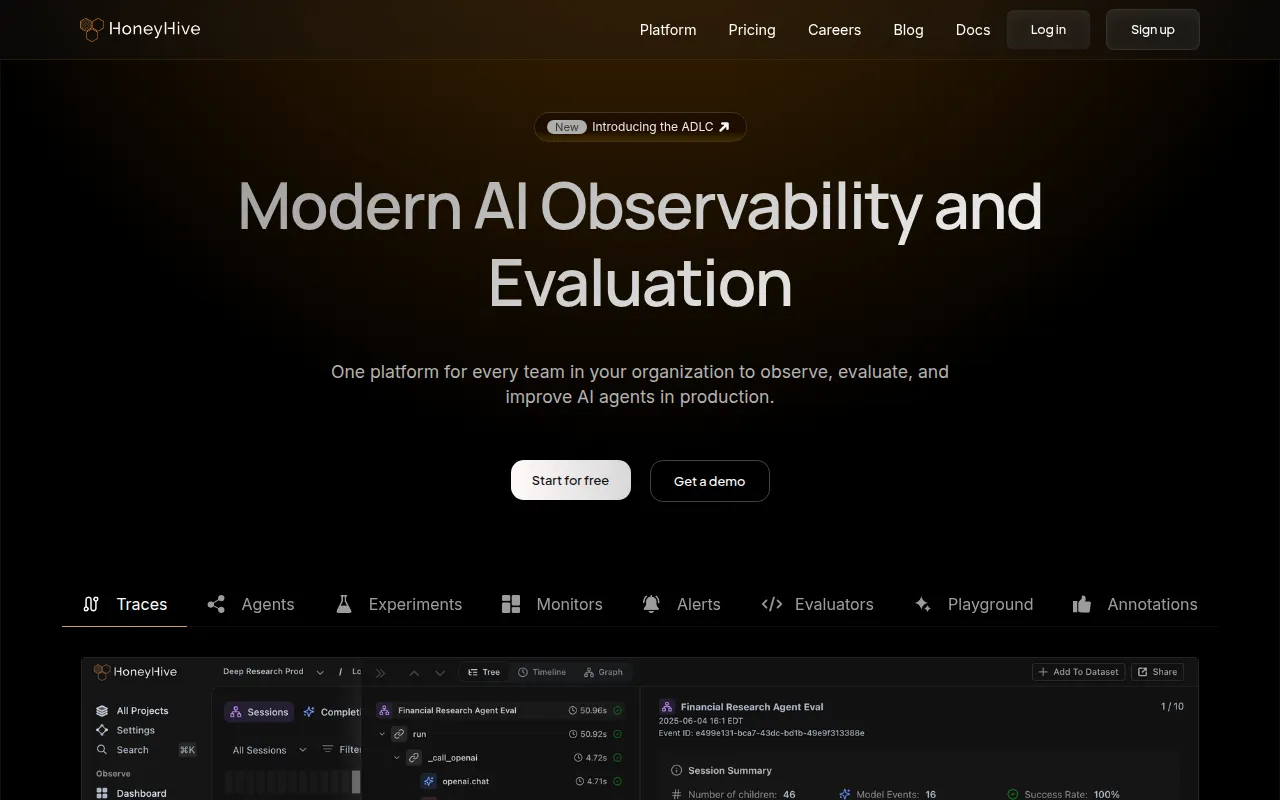Open the Blog link in navigation
This screenshot has width=1280, height=800.
pos(908,30)
